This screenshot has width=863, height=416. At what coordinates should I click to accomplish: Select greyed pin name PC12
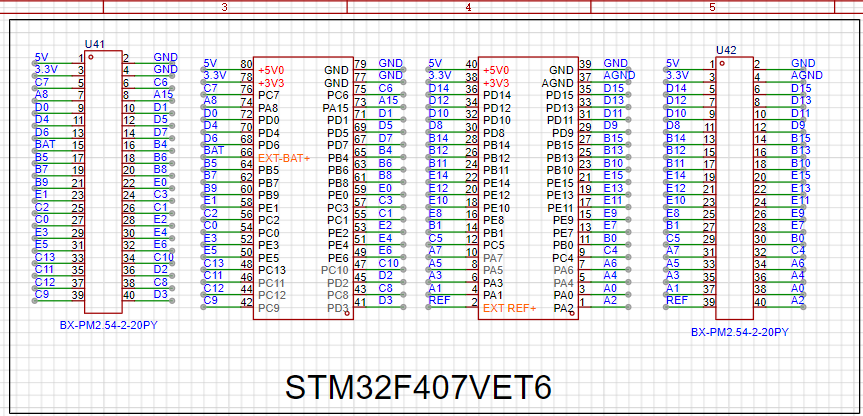[271, 295]
